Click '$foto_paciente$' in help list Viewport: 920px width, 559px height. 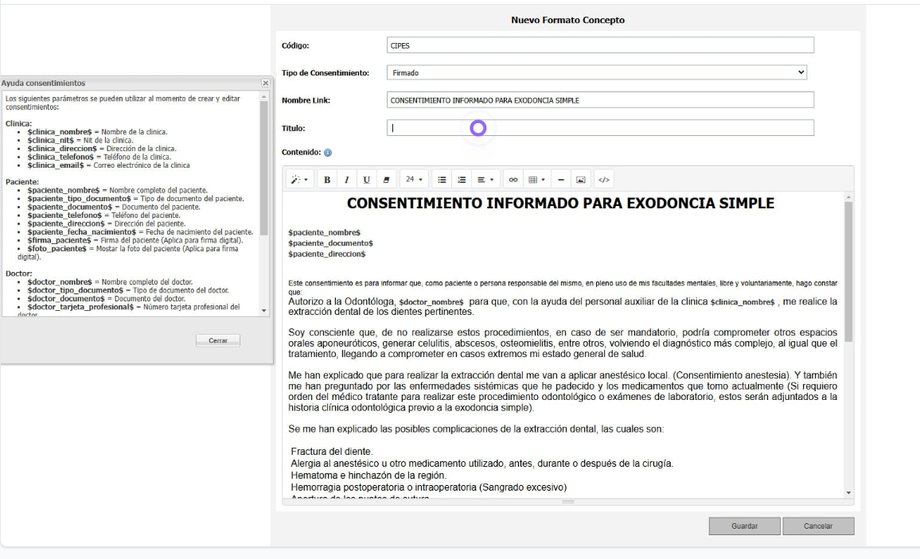[x=56, y=249]
